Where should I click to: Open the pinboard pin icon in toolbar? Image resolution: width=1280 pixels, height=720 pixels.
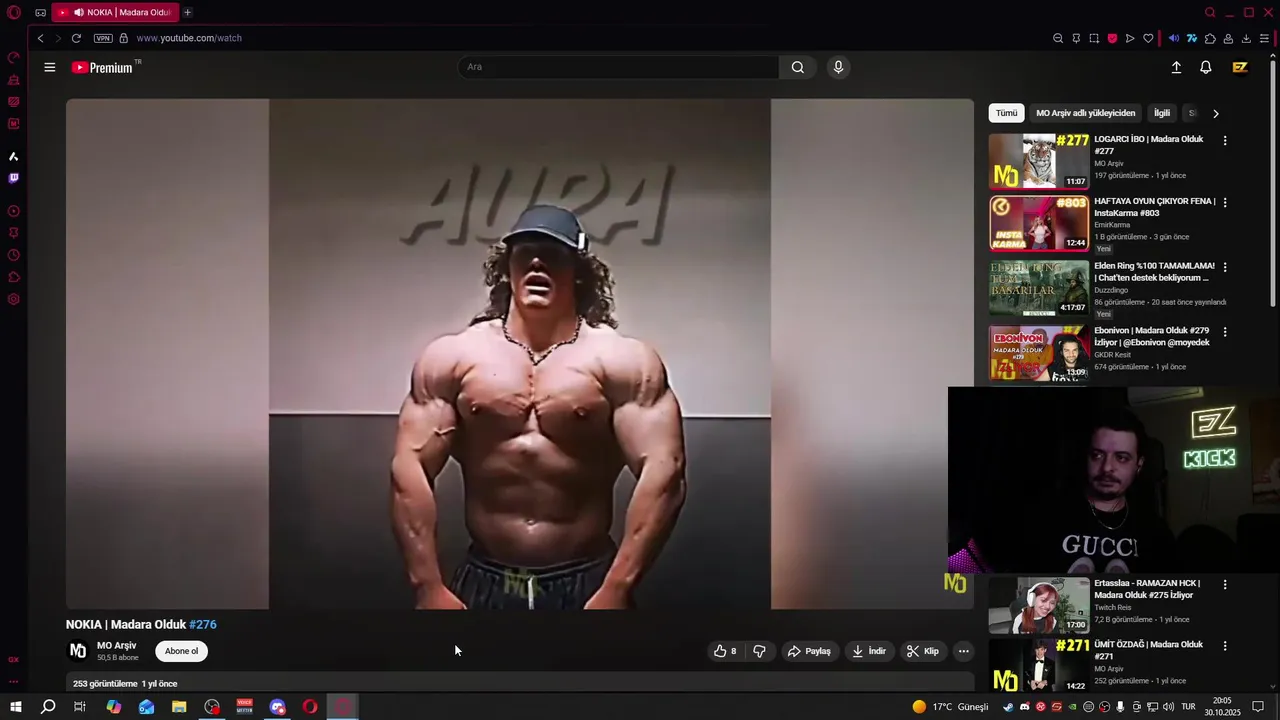pyautogui.click(x=1076, y=38)
